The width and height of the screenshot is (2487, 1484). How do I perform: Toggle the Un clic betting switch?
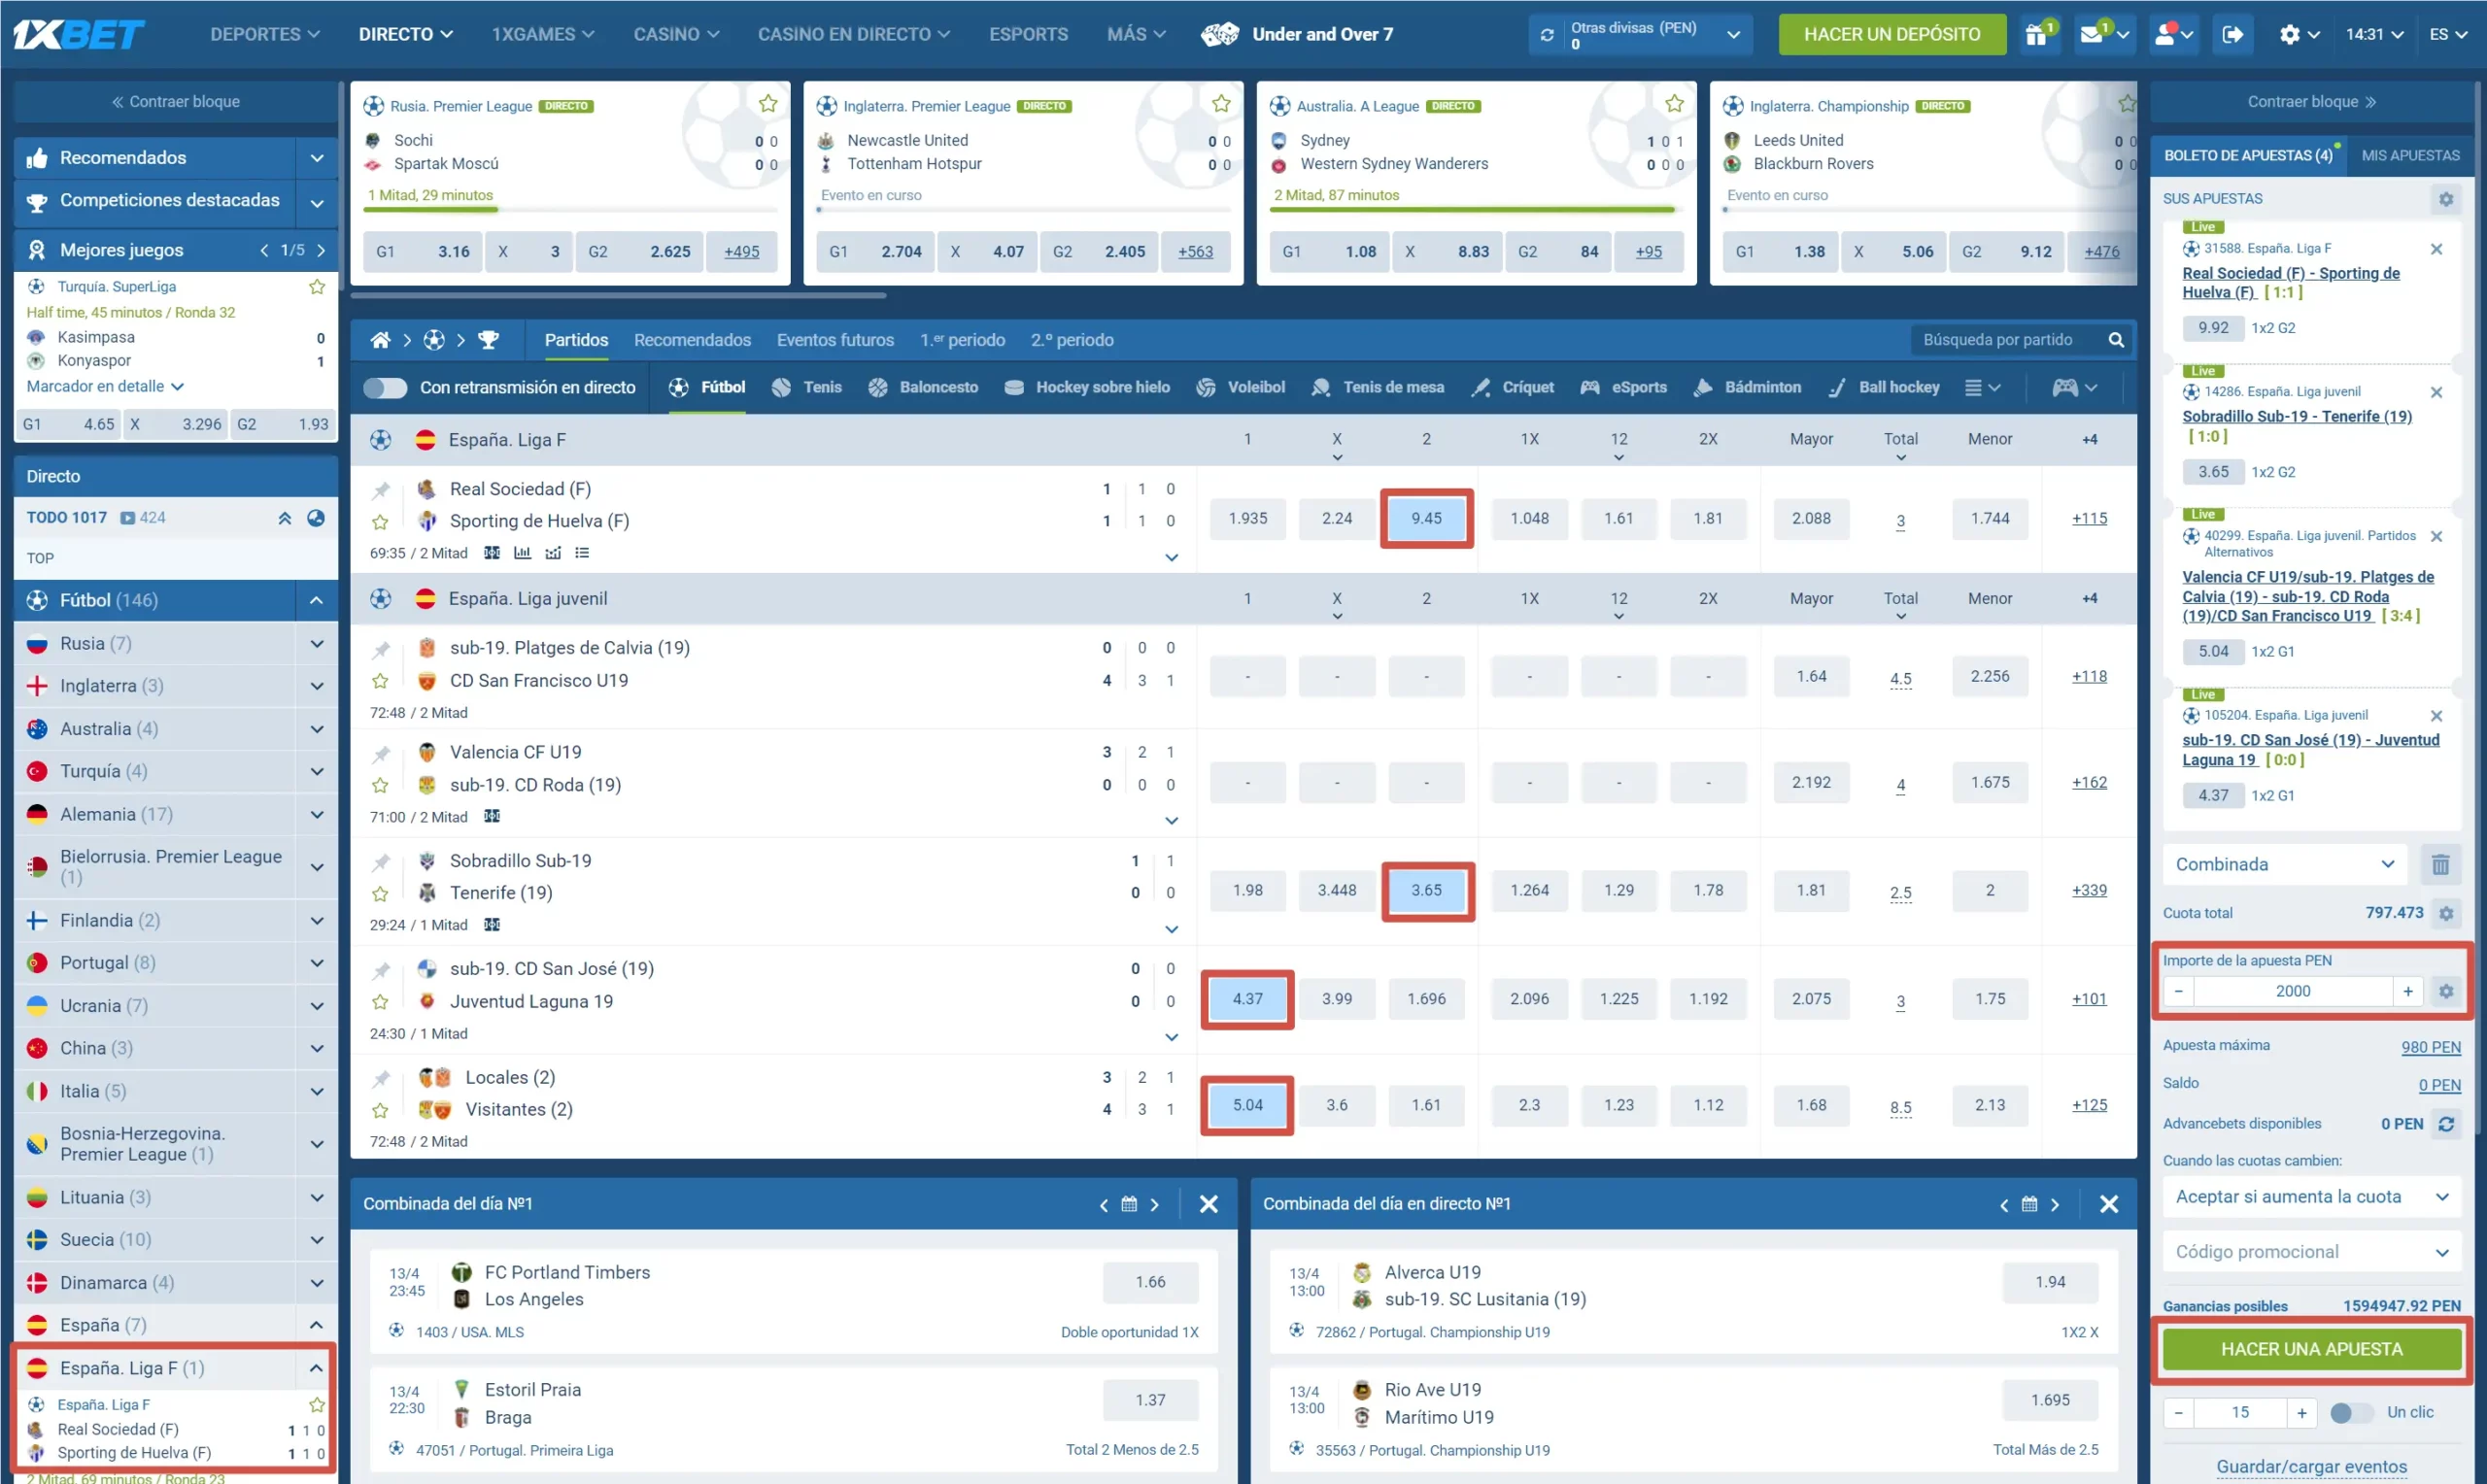pyautogui.click(x=2351, y=1413)
